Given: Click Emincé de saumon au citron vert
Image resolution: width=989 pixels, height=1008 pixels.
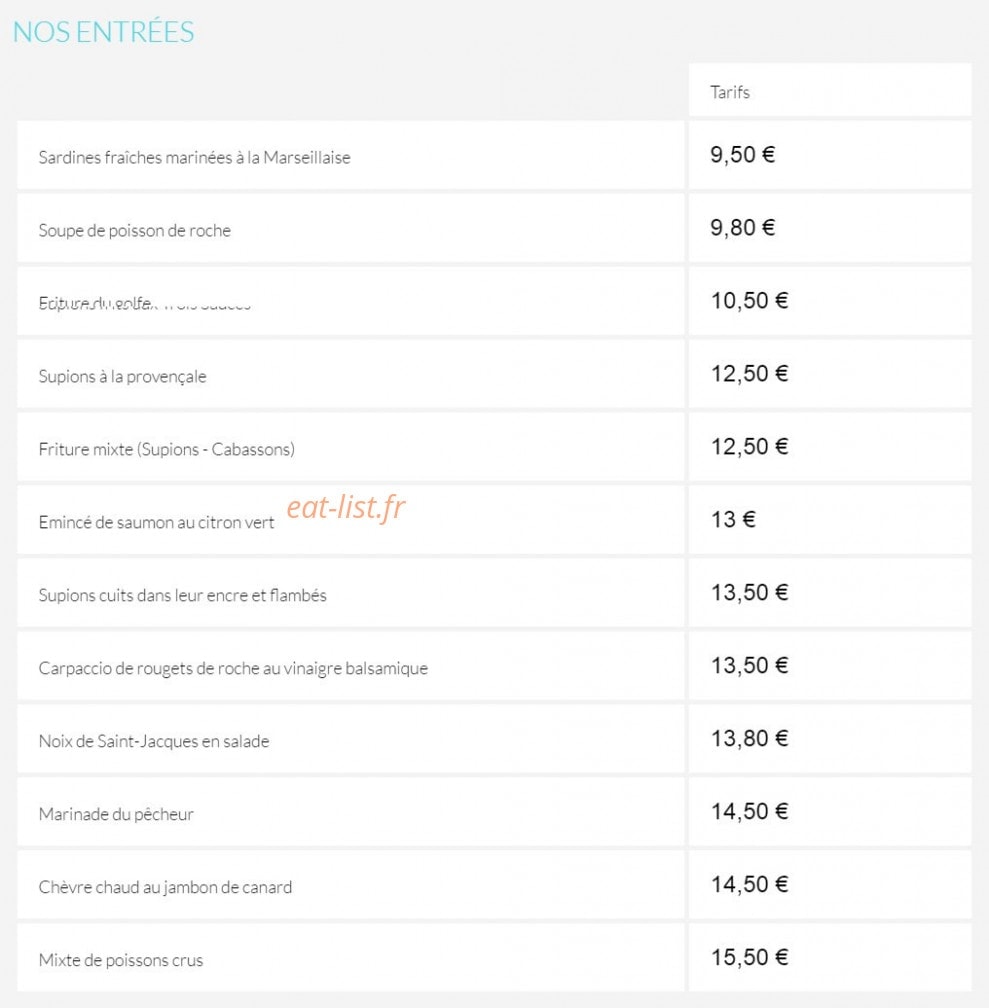Looking at the screenshot, I should pos(156,522).
